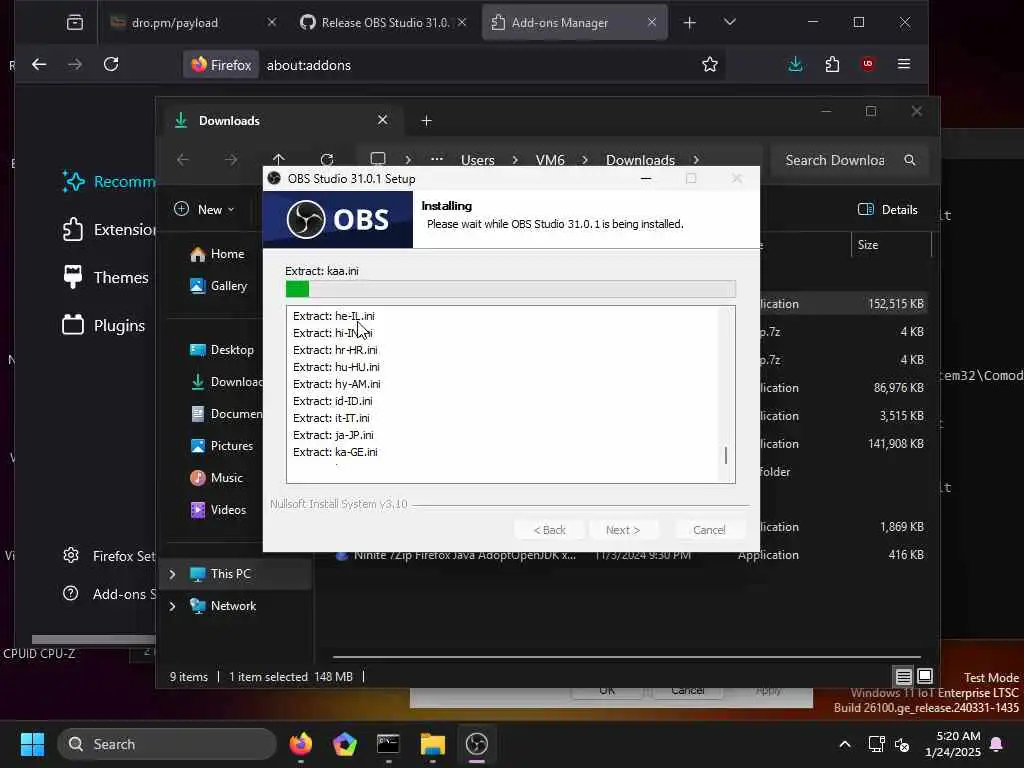
Task: Open the New item dropdown
Action: [x=204, y=209]
